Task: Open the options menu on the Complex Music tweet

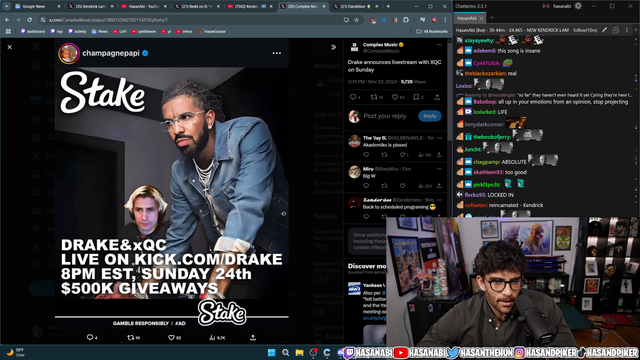Action: (439, 45)
